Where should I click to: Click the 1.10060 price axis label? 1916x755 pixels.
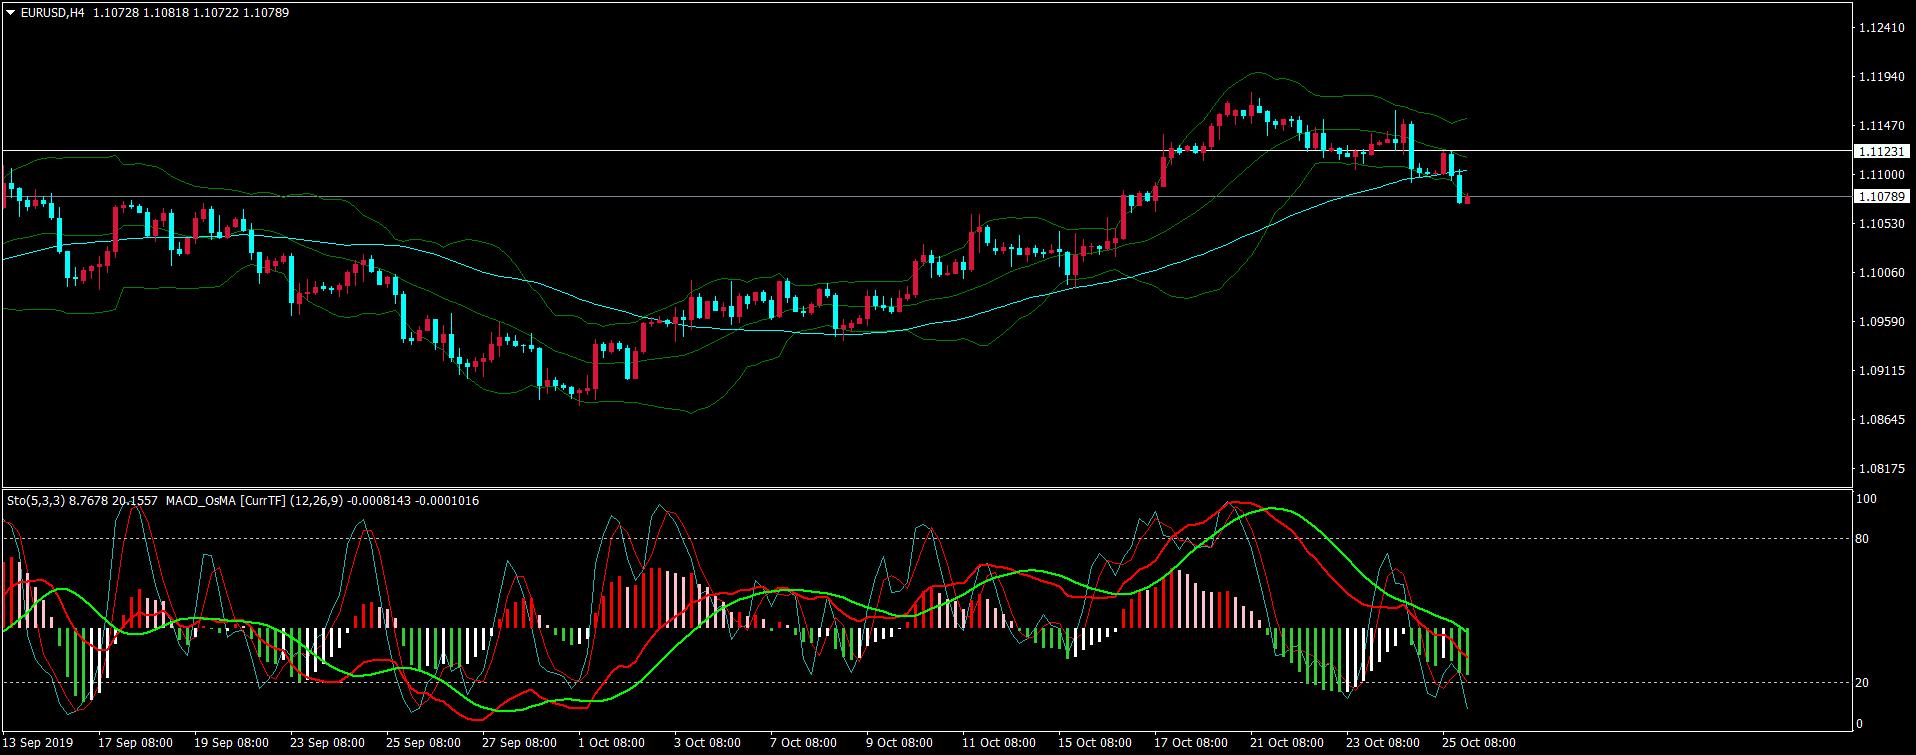pyautogui.click(x=1880, y=272)
